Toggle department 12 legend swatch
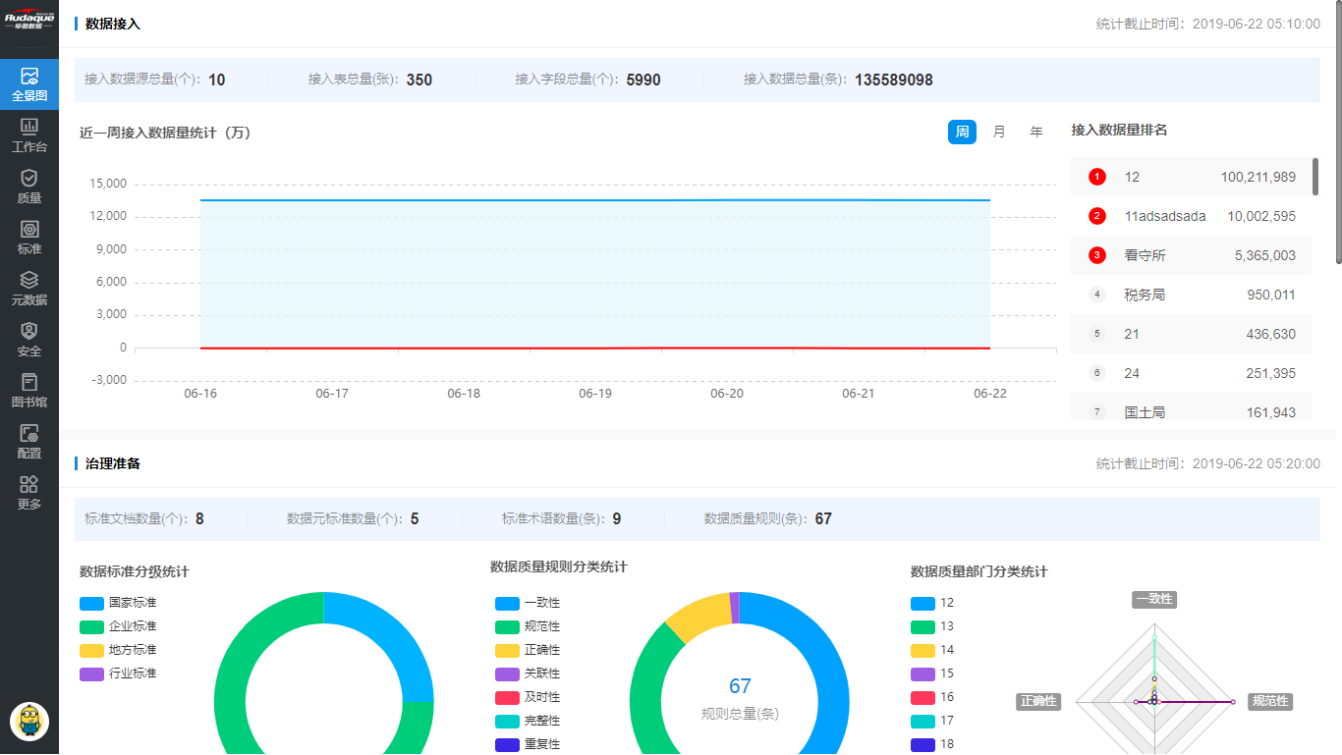Screen dimensions: 1342x755 923,603
